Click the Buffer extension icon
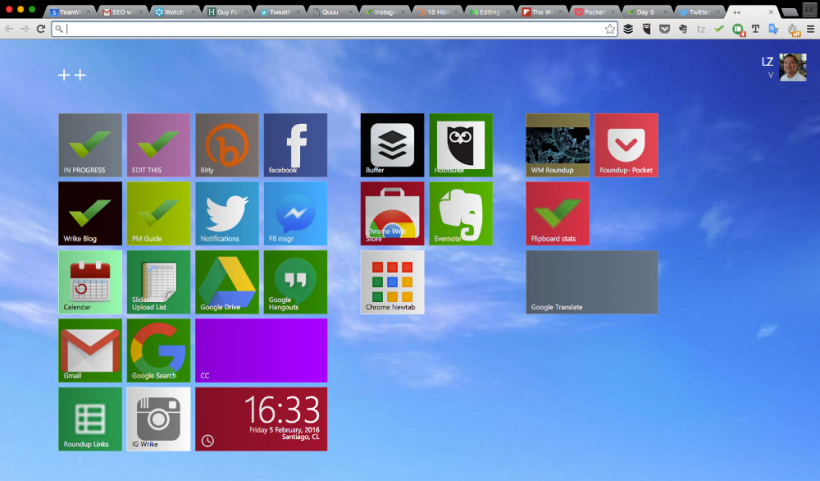The width and height of the screenshot is (820, 481). [628, 29]
